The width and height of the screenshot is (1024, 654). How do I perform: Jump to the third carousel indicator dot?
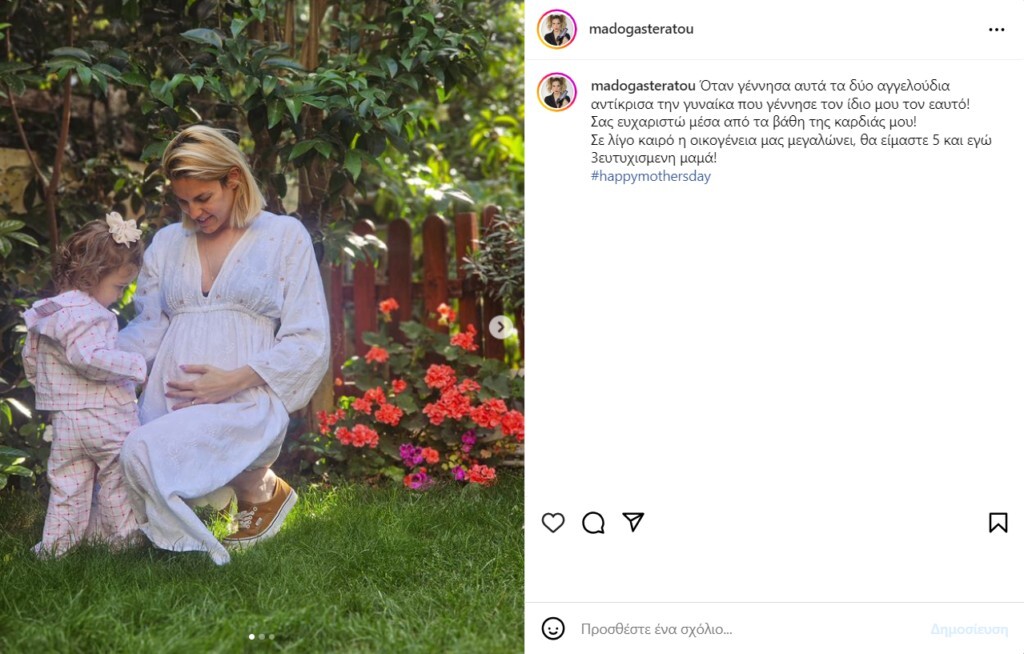(272, 636)
